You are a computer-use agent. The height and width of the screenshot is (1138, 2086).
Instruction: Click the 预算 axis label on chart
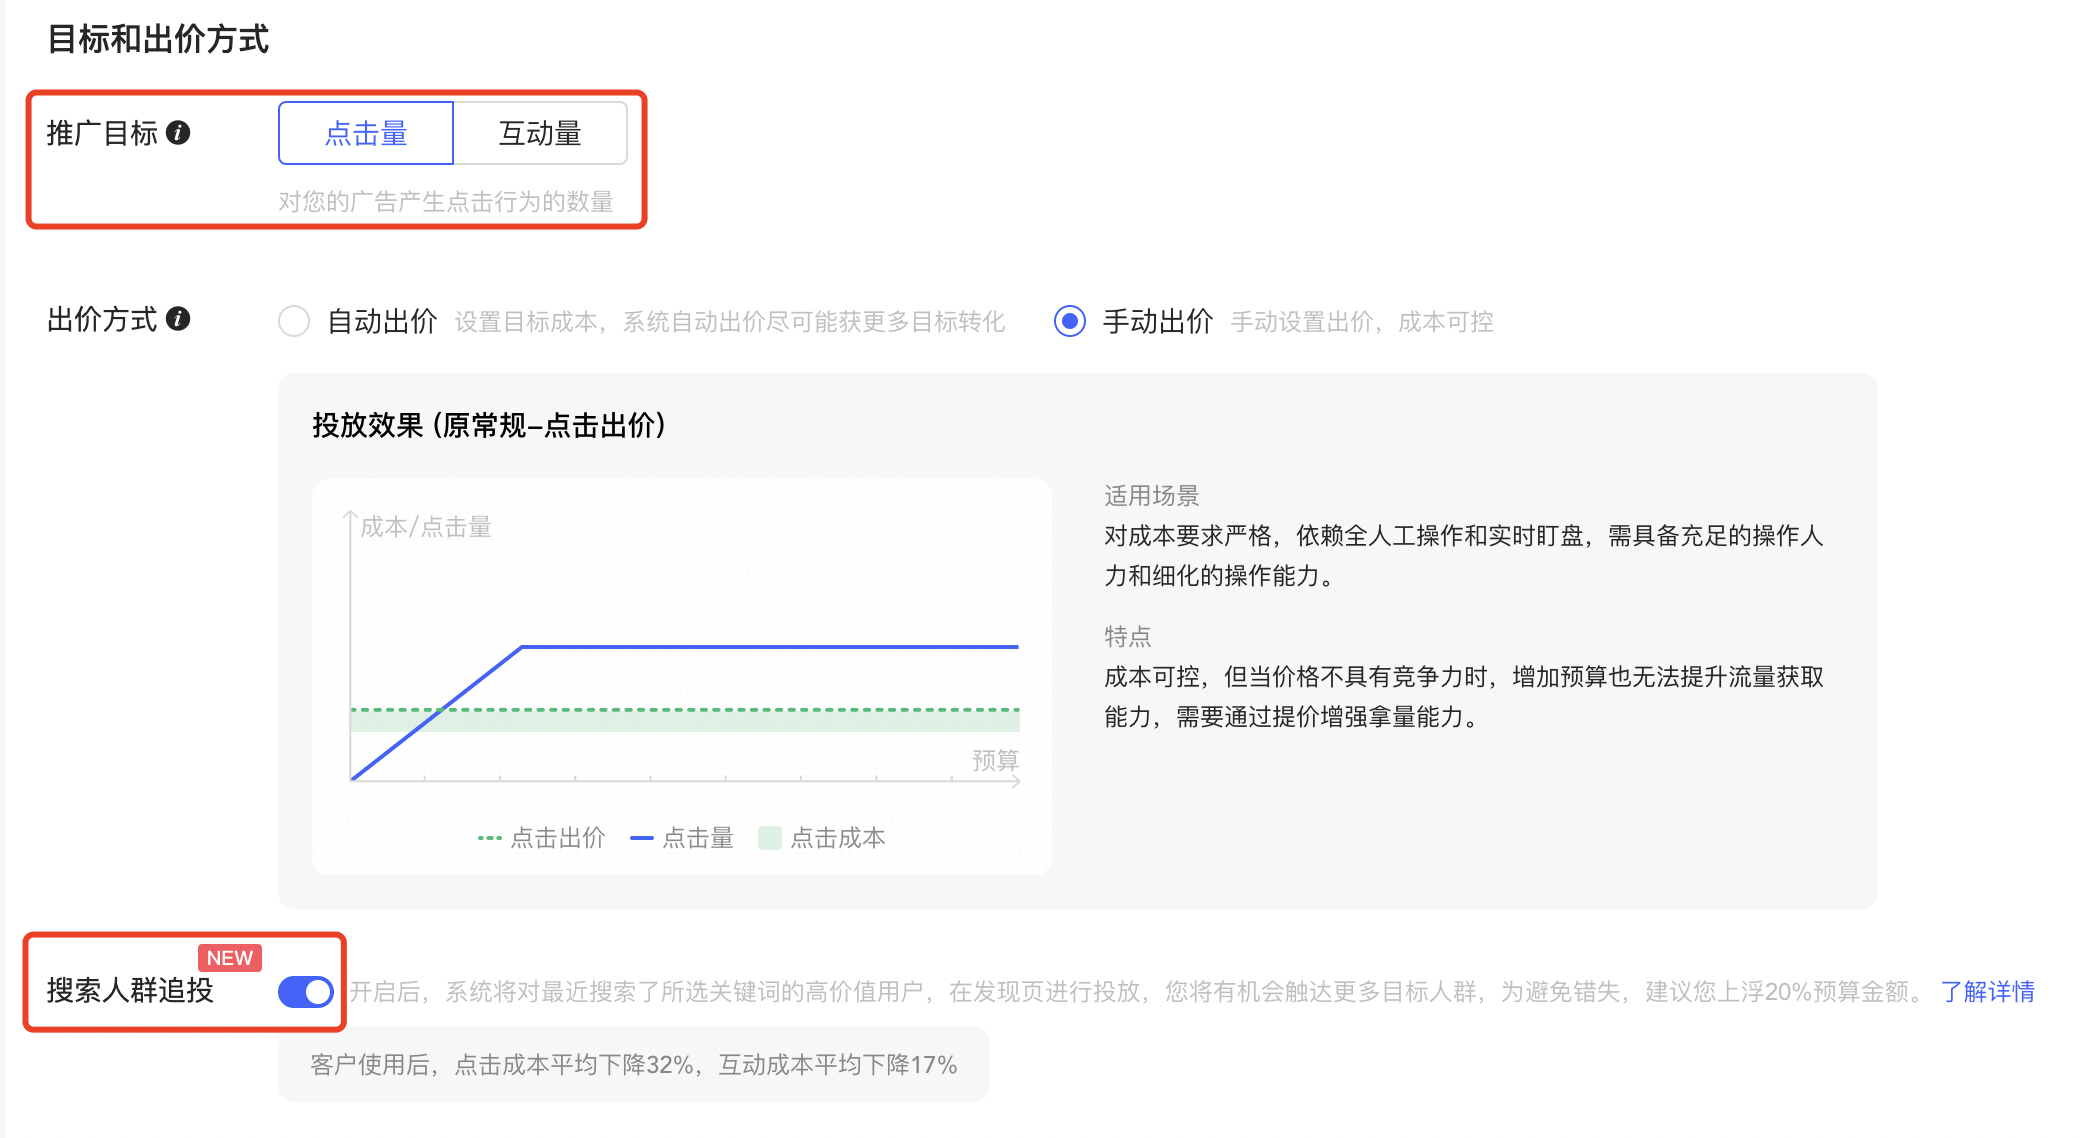click(995, 760)
